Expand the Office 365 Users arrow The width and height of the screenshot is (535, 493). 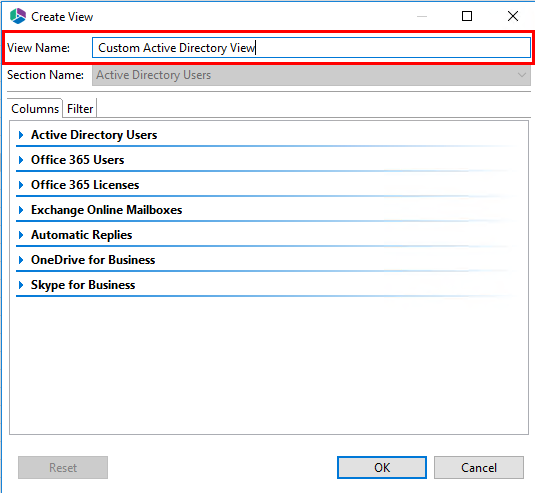tap(21, 160)
